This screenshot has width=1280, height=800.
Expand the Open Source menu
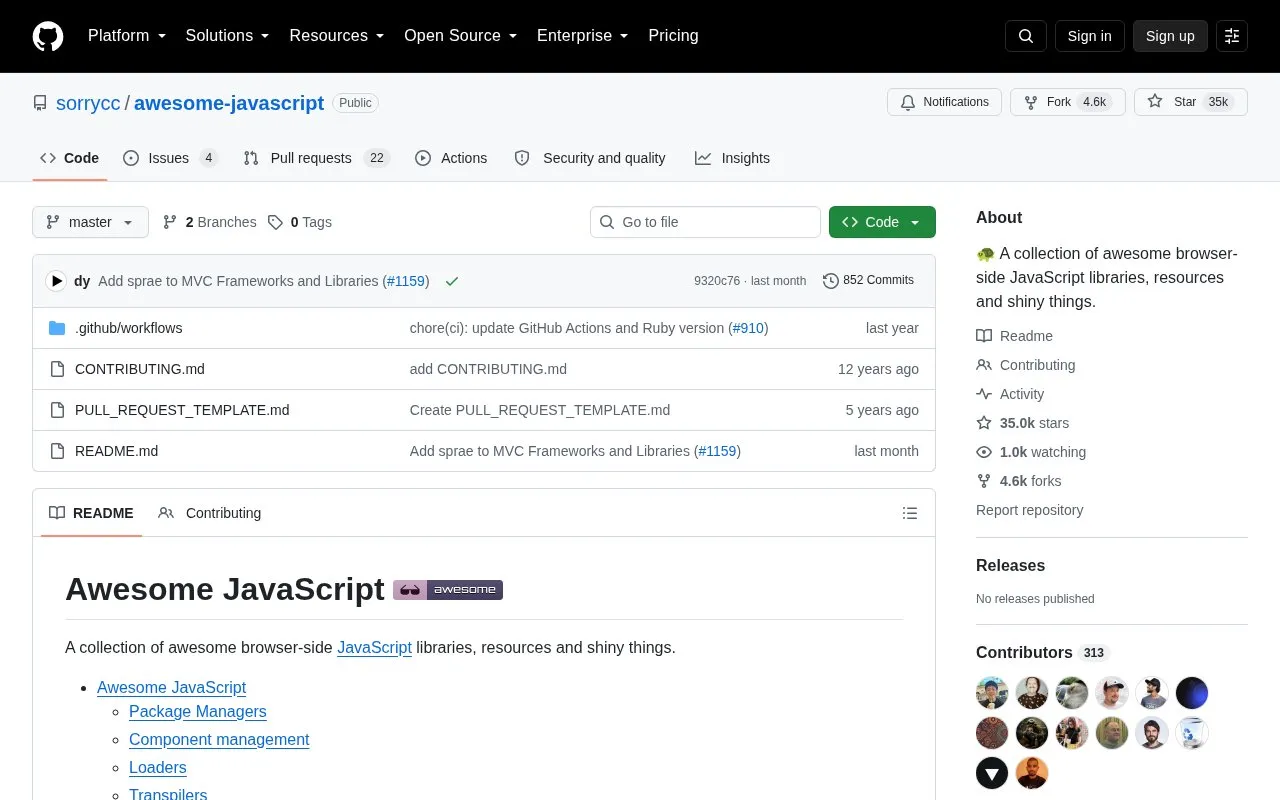coord(461,36)
